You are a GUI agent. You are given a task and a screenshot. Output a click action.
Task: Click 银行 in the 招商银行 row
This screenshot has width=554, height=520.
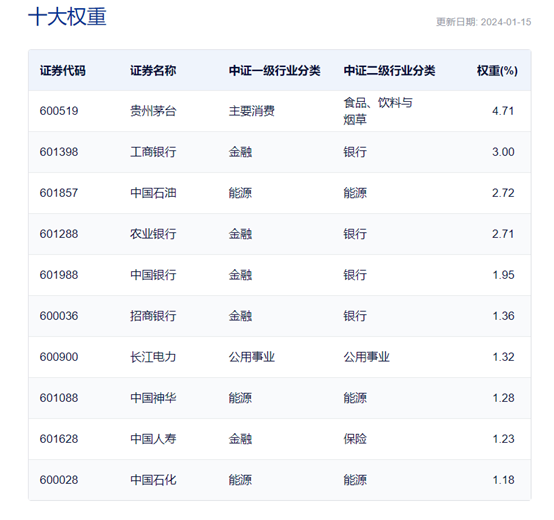(355, 316)
